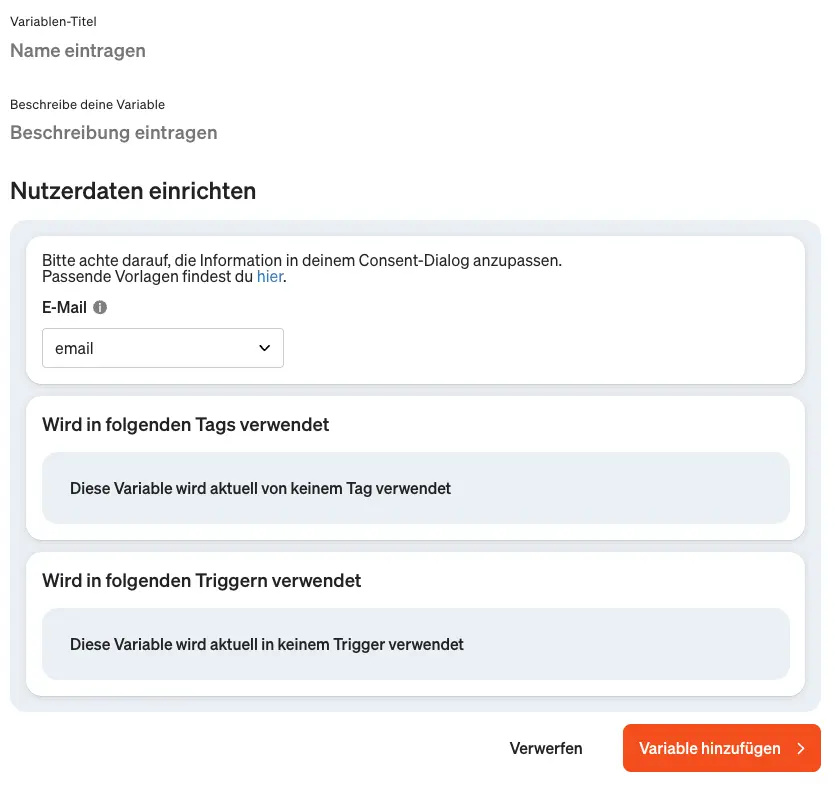Click the 'keinem Tag verwendet' notice box

[415, 488]
